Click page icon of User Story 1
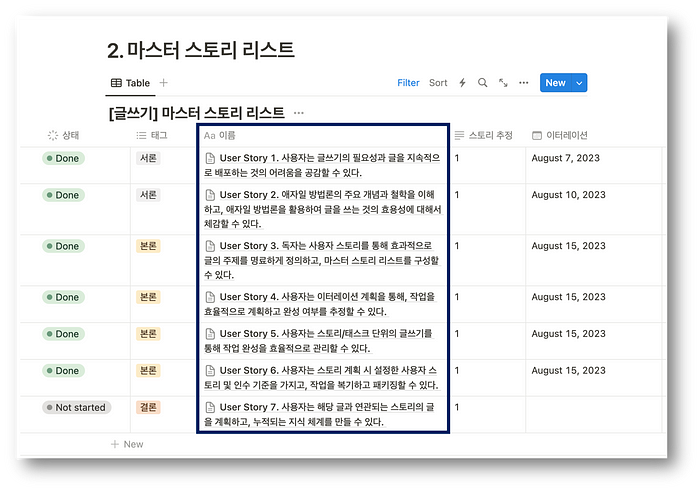This screenshot has width=700, height=492. (210, 158)
